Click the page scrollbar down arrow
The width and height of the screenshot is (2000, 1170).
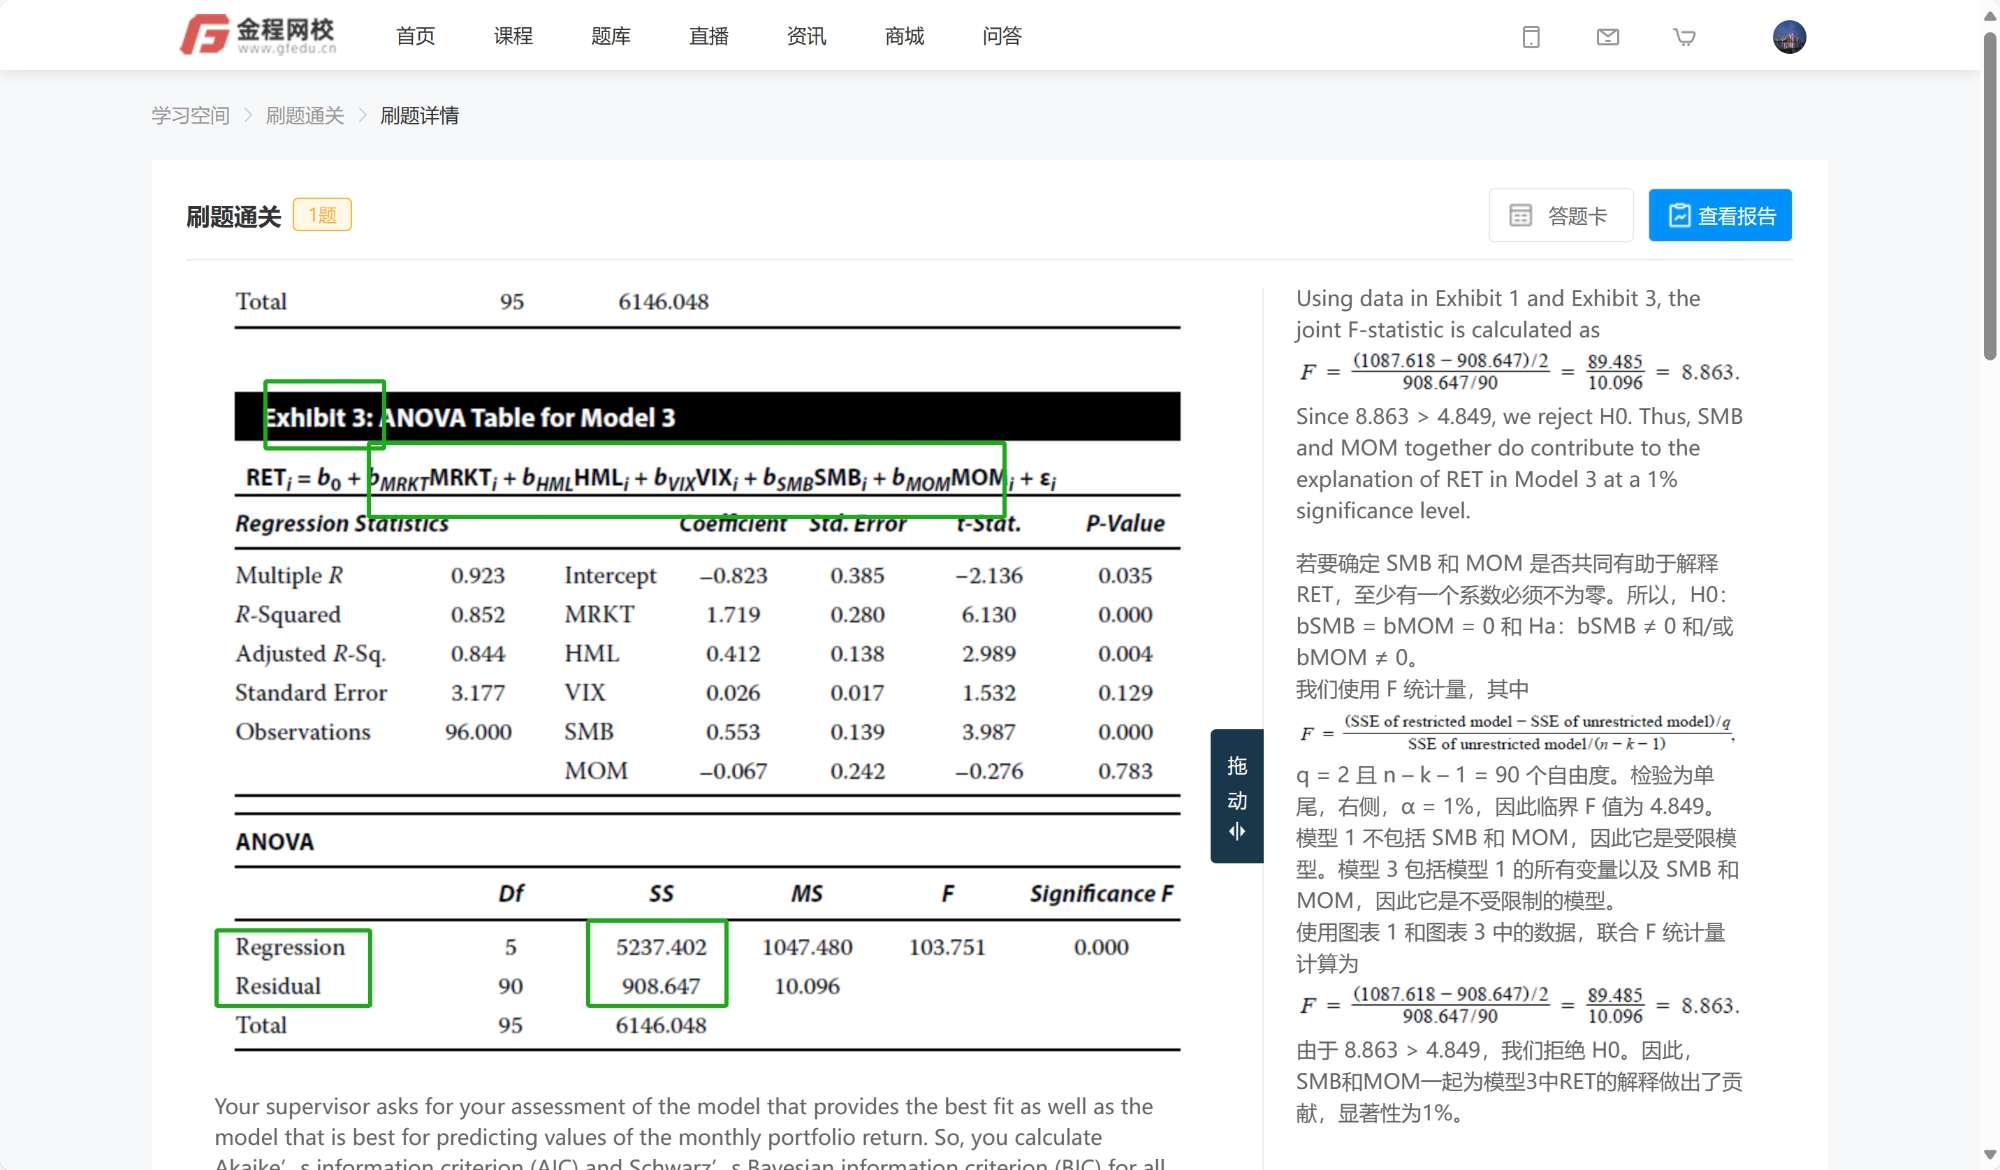pos(1989,1154)
